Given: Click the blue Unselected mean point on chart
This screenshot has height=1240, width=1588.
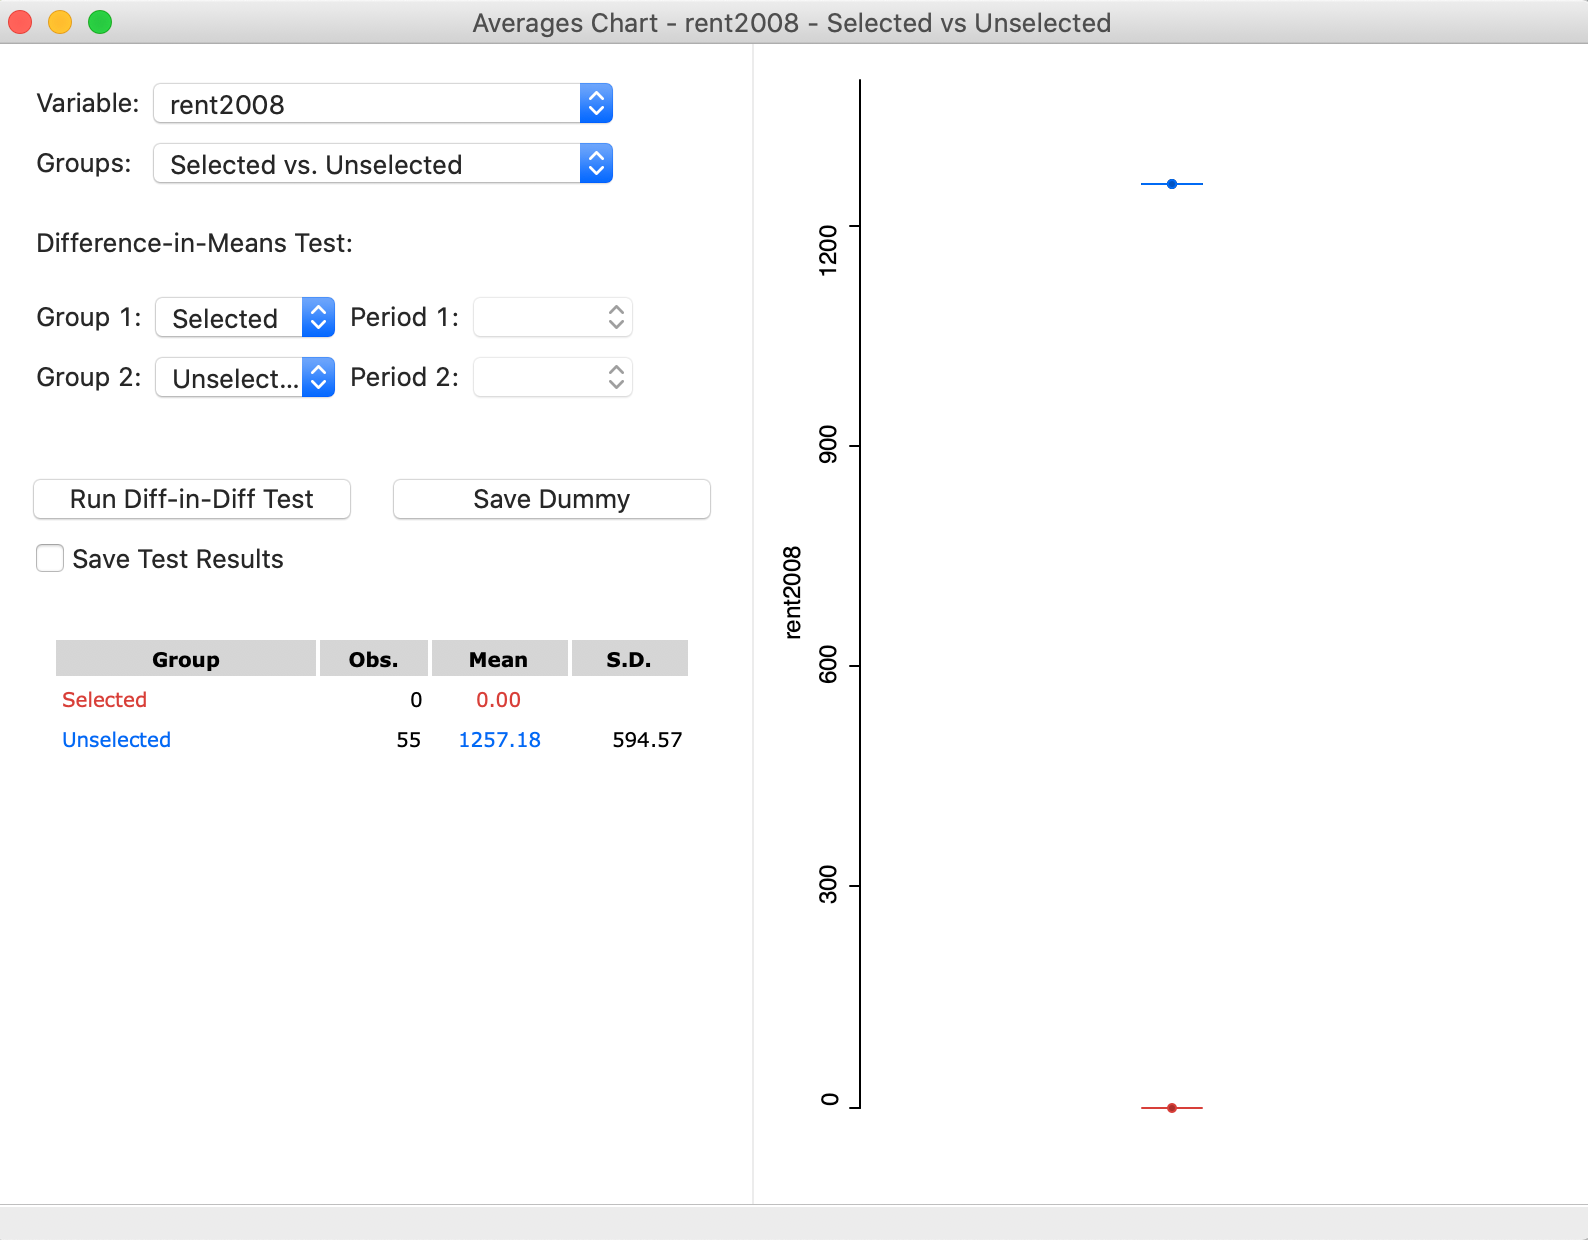Looking at the screenshot, I should [1172, 184].
